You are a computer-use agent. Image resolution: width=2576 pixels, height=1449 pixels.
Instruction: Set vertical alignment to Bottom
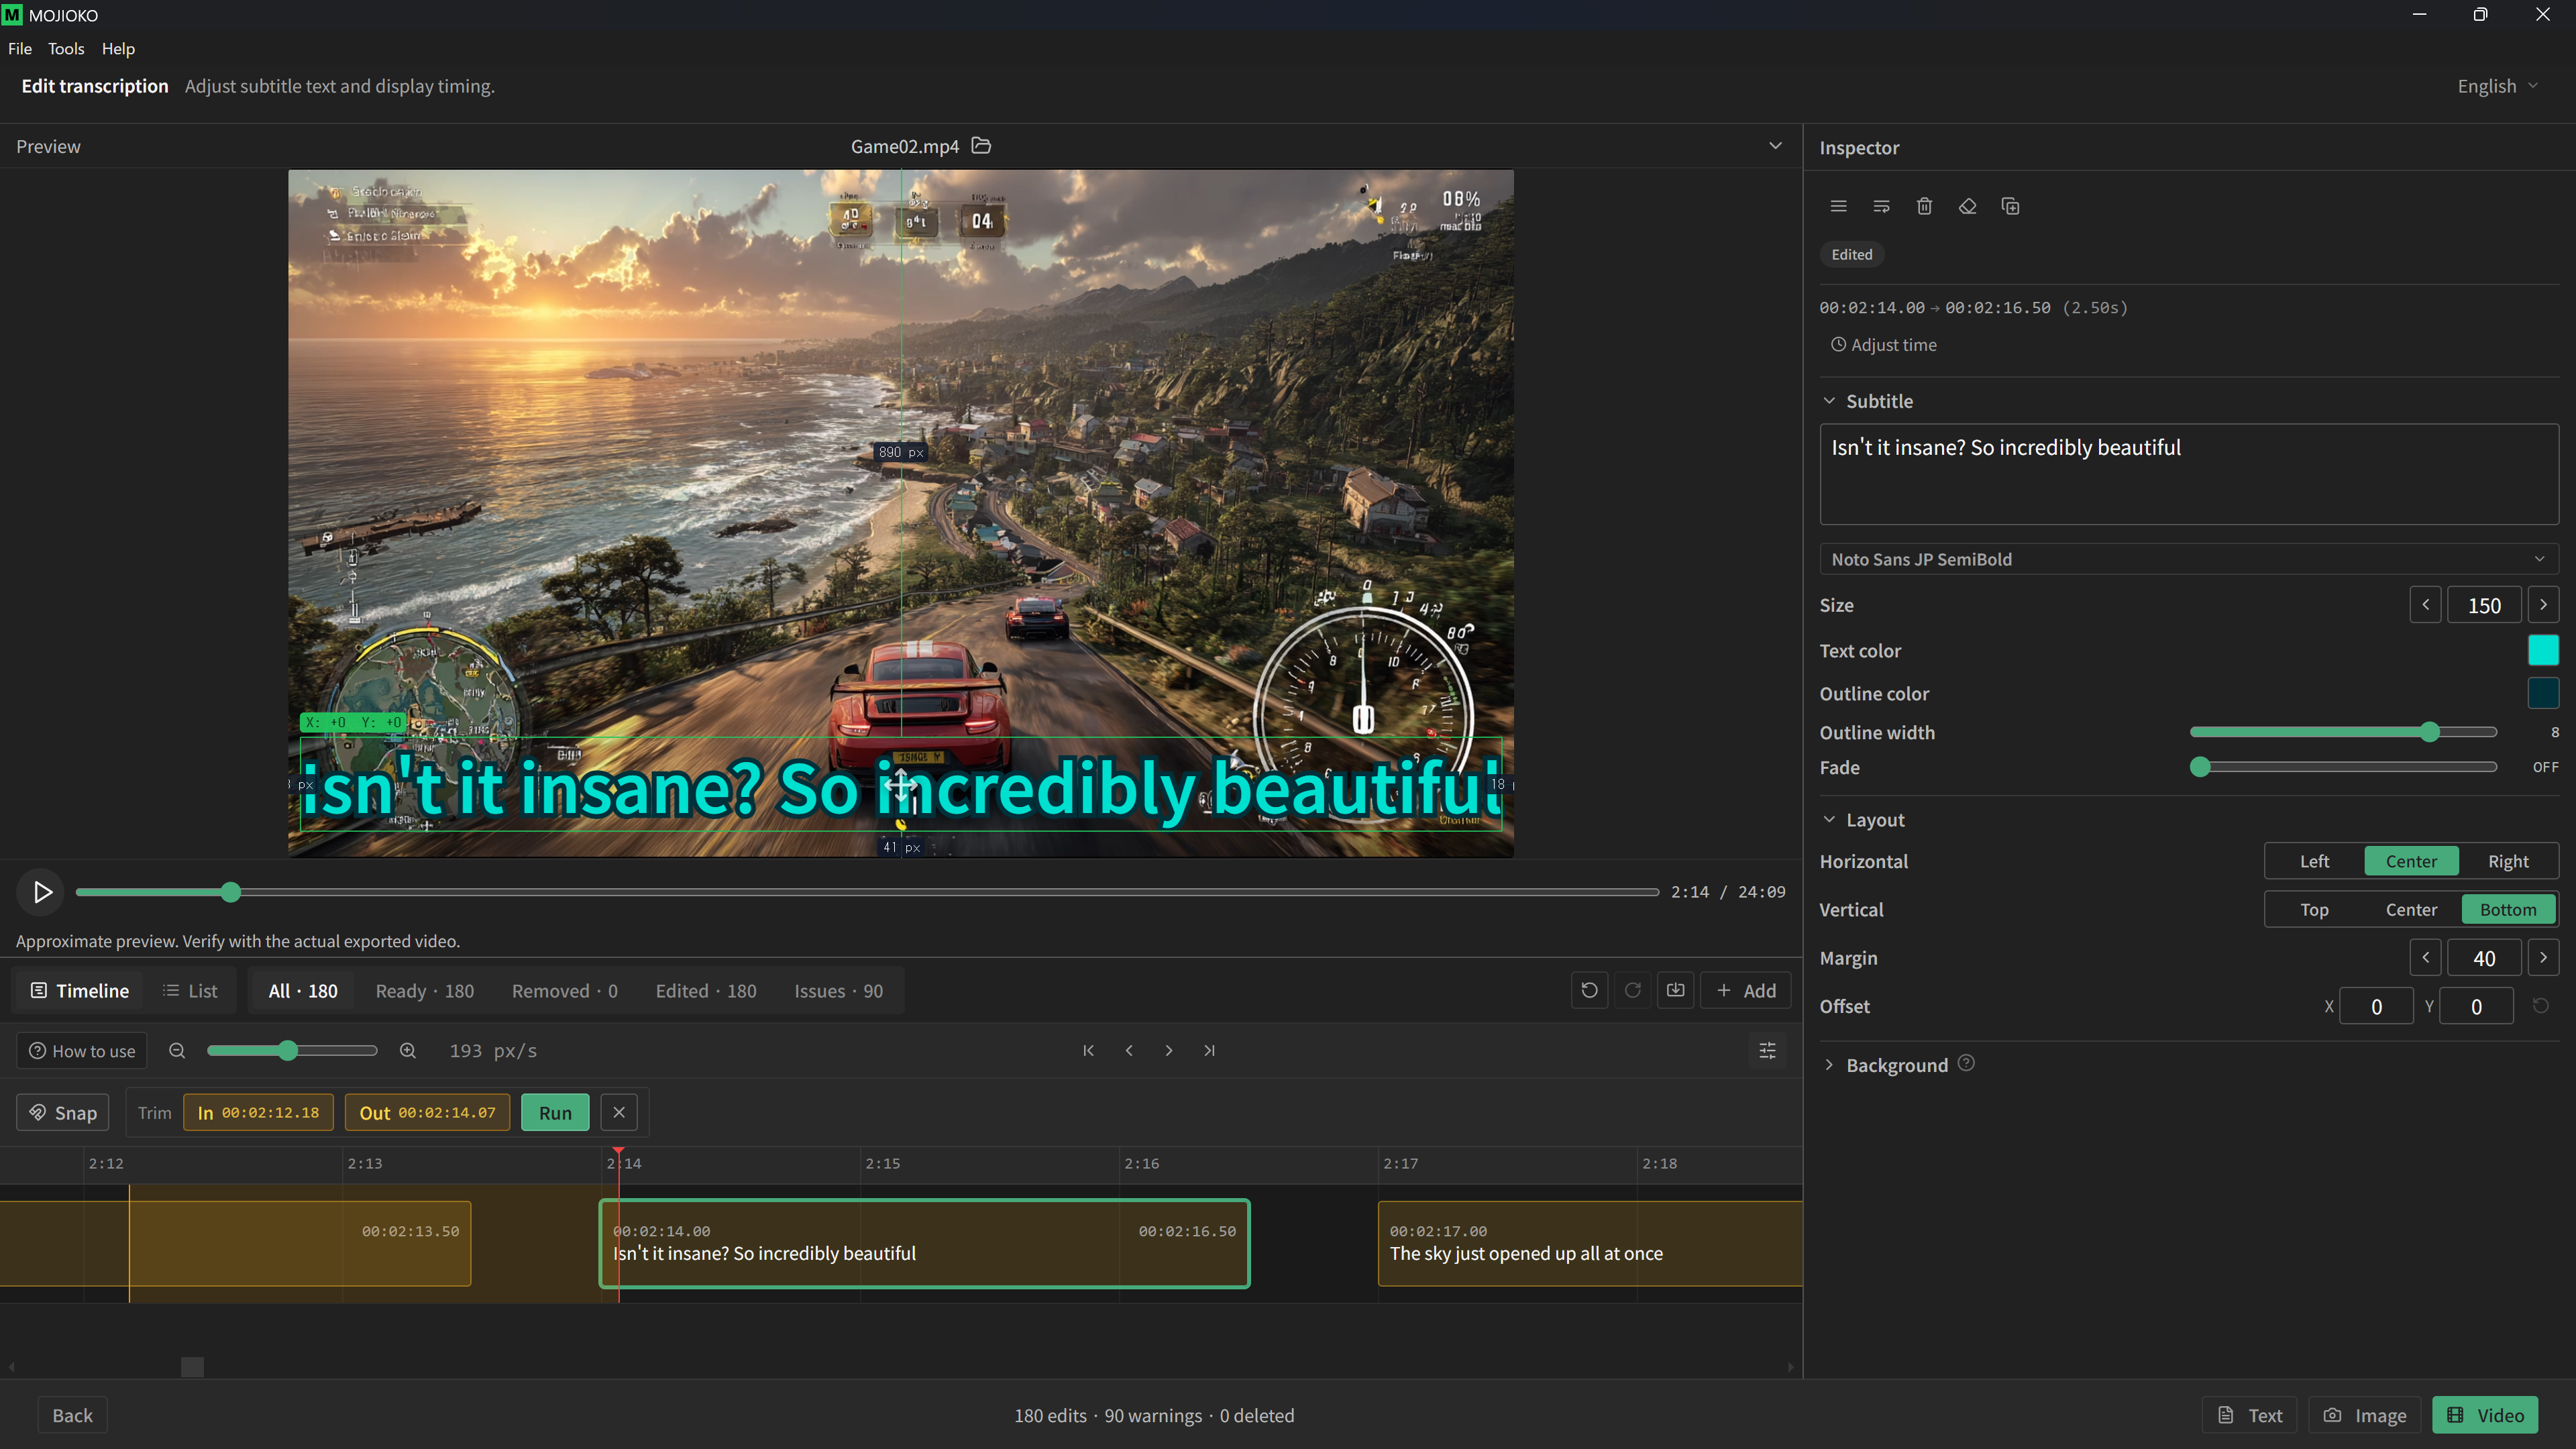click(x=2508, y=909)
